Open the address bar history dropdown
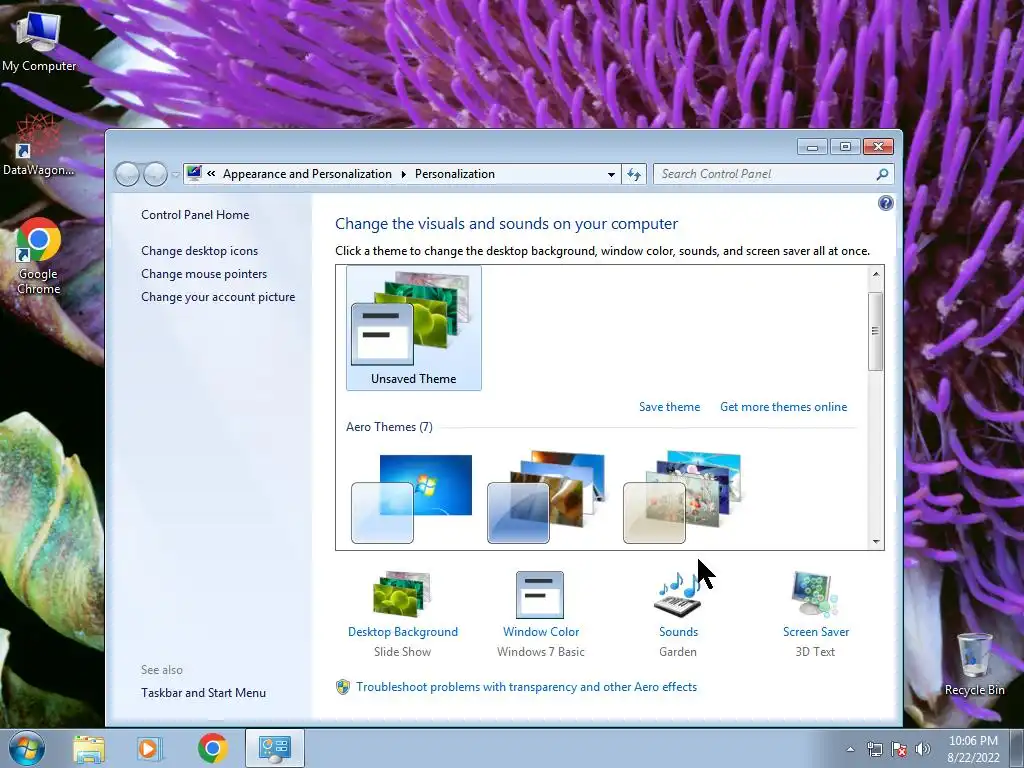 pyautogui.click(x=611, y=174)
